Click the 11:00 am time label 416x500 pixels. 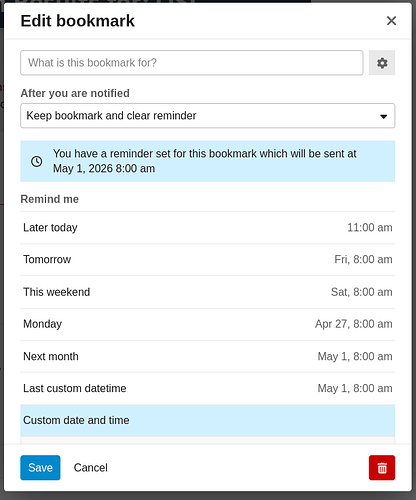[370, 228]
